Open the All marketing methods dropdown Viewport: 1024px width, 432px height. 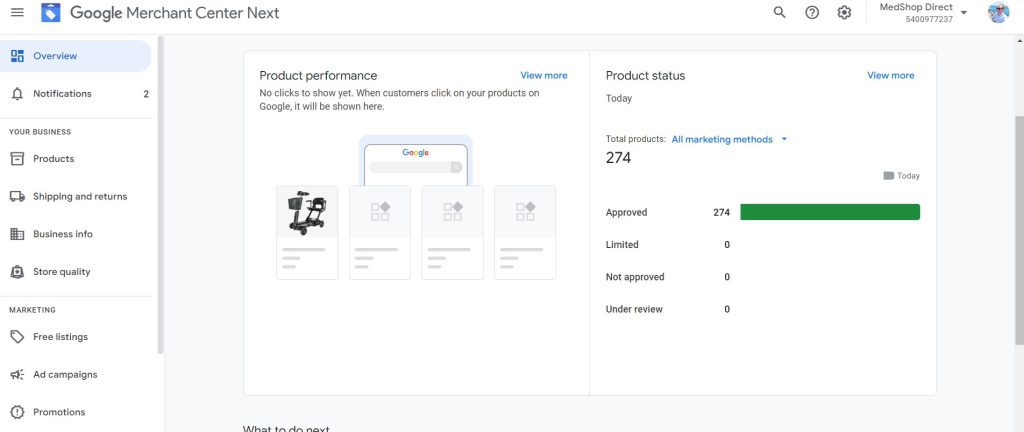pyautogui.click(x=729, y=140)
